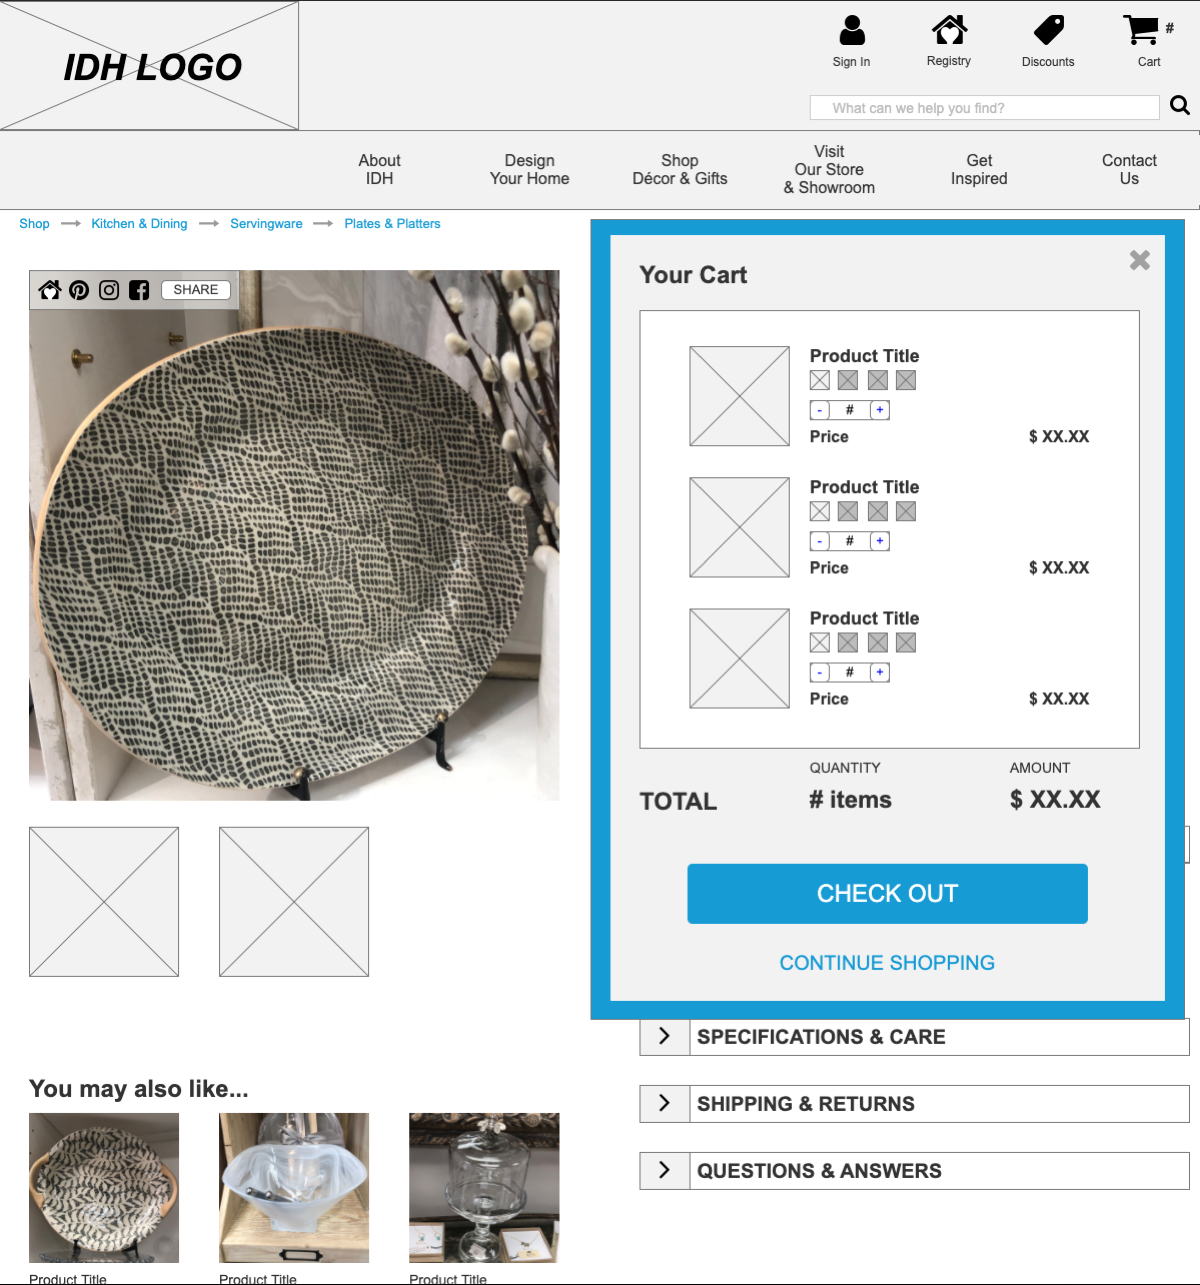
Task: Open the Get Inspired menu item
Action: pyautogui.click(x=979, y=169)
